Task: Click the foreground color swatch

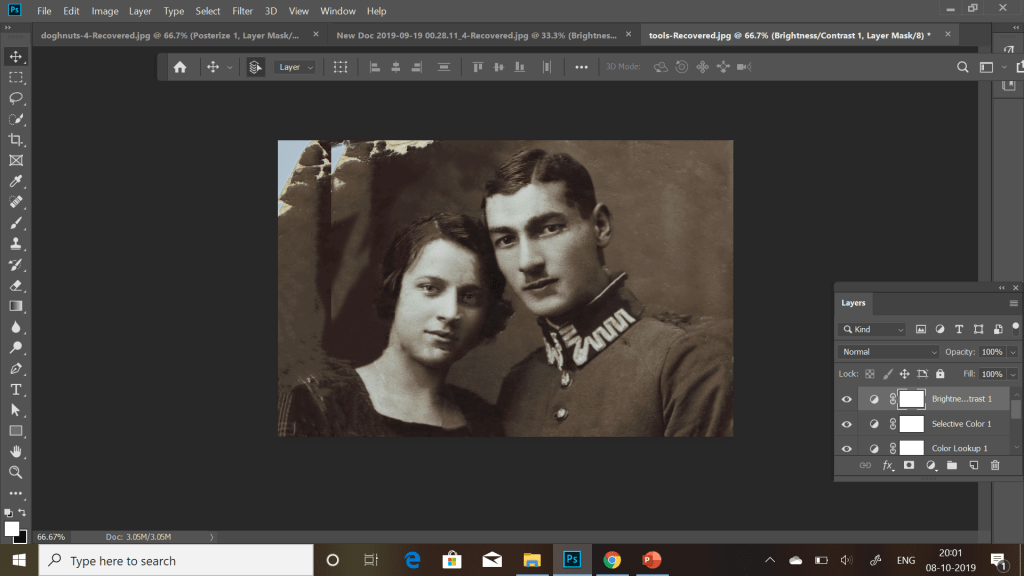Action: [x=12, y=528]
